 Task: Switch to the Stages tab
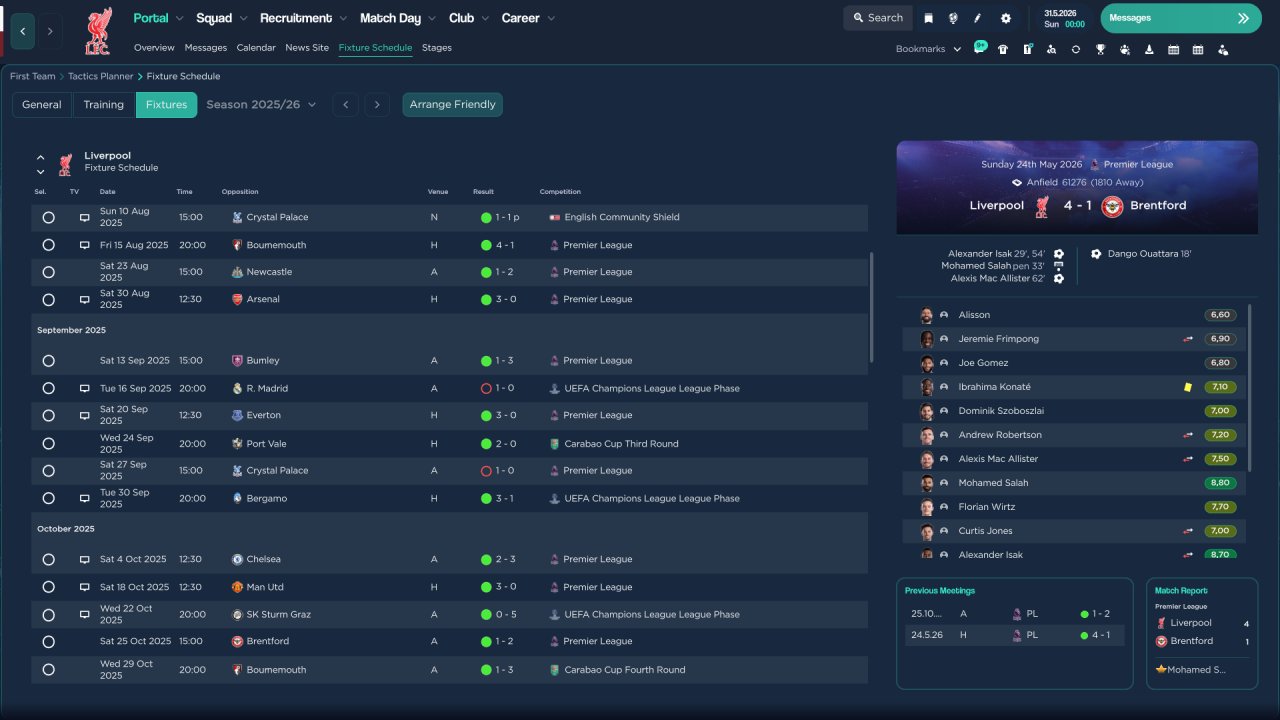coord(437,48)
